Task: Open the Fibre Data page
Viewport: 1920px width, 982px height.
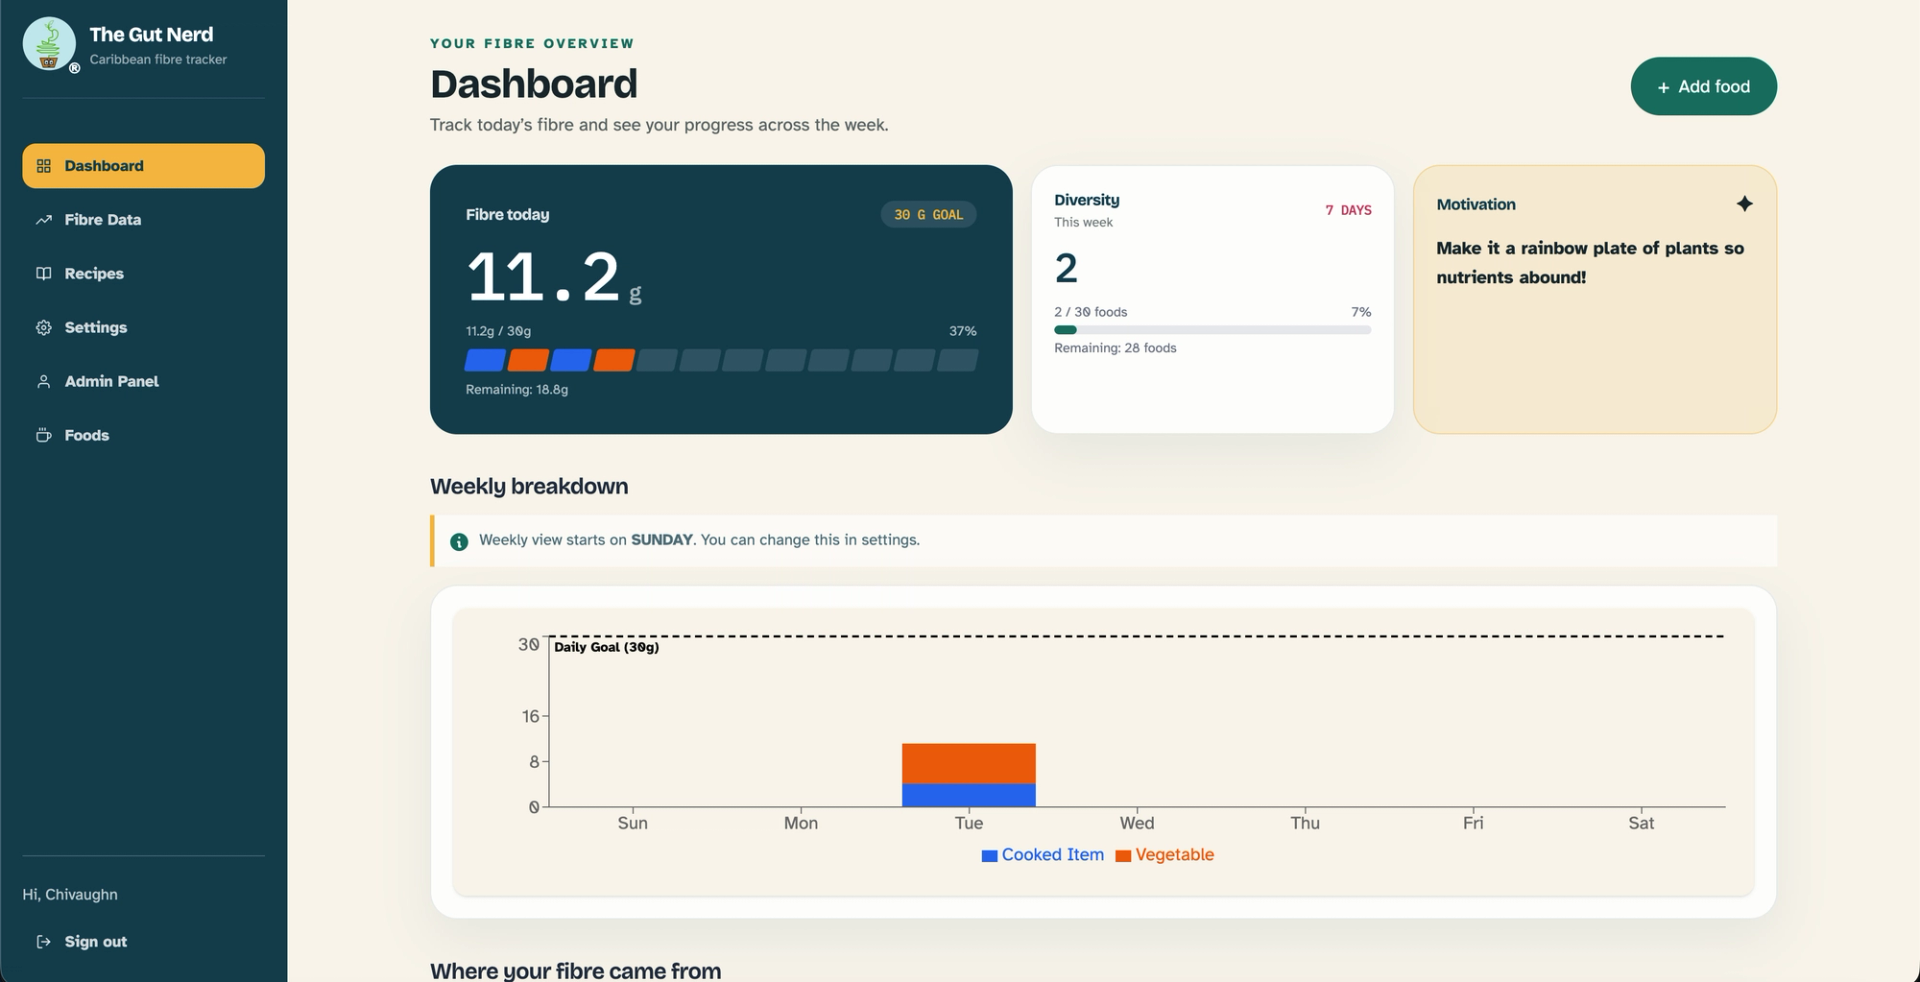Action: pyautogui.click(x=143, y=220)
